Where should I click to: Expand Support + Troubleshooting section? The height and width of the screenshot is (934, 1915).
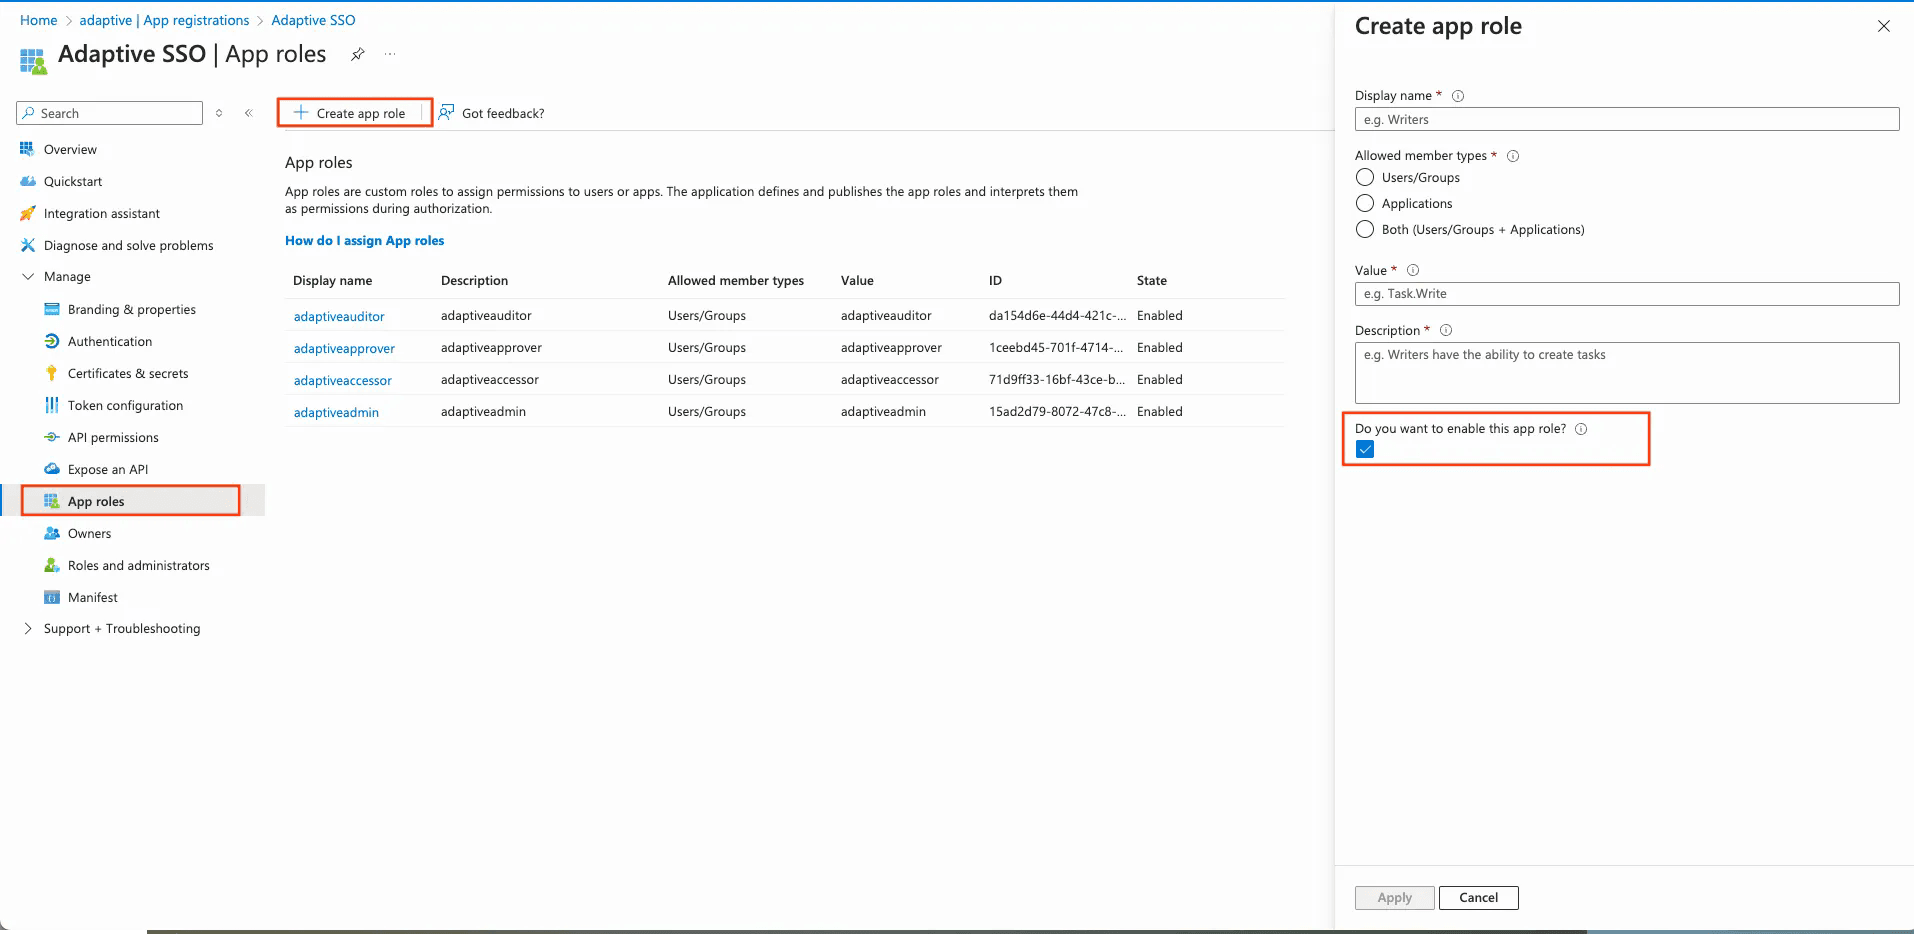28,629
